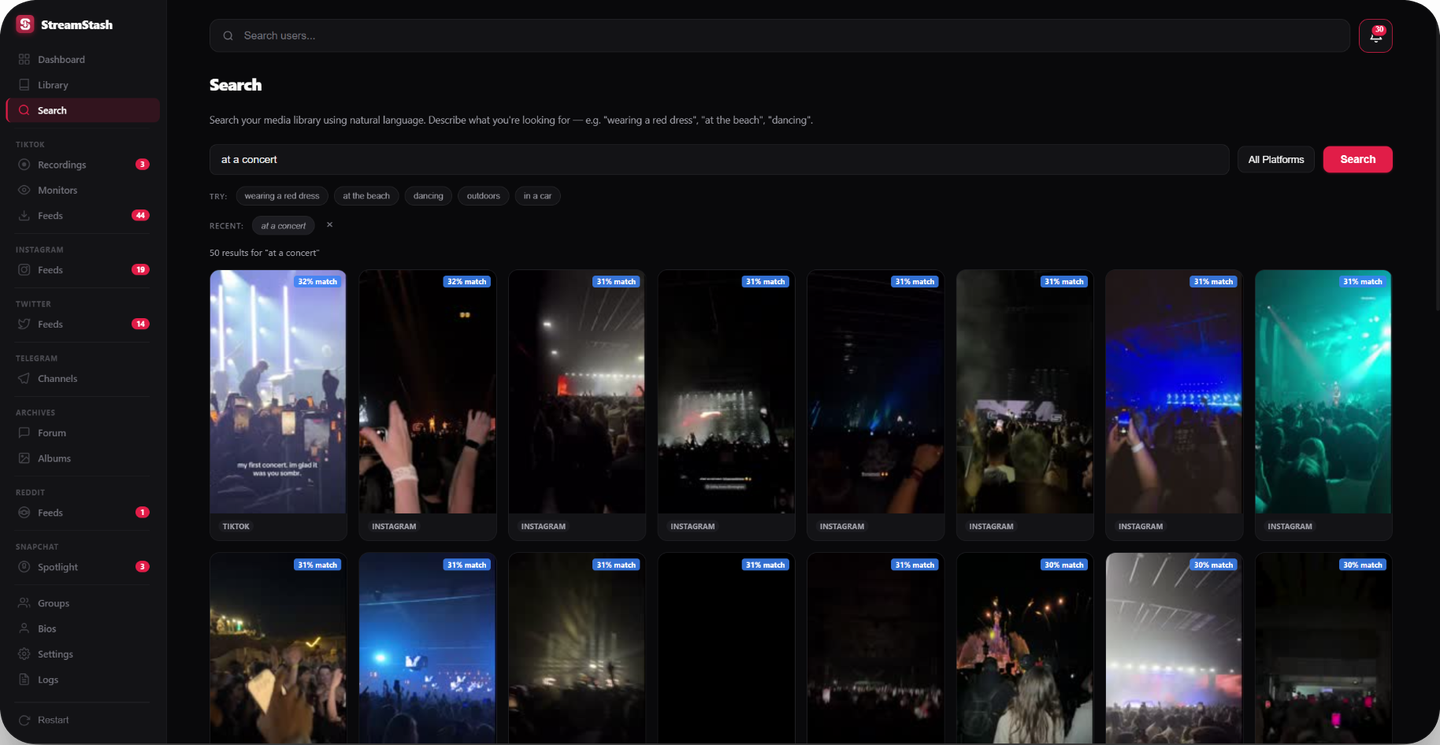Click the Reddit Feeds icon
This screenshot has width=1440, height=745.
[x=24, y=512]
